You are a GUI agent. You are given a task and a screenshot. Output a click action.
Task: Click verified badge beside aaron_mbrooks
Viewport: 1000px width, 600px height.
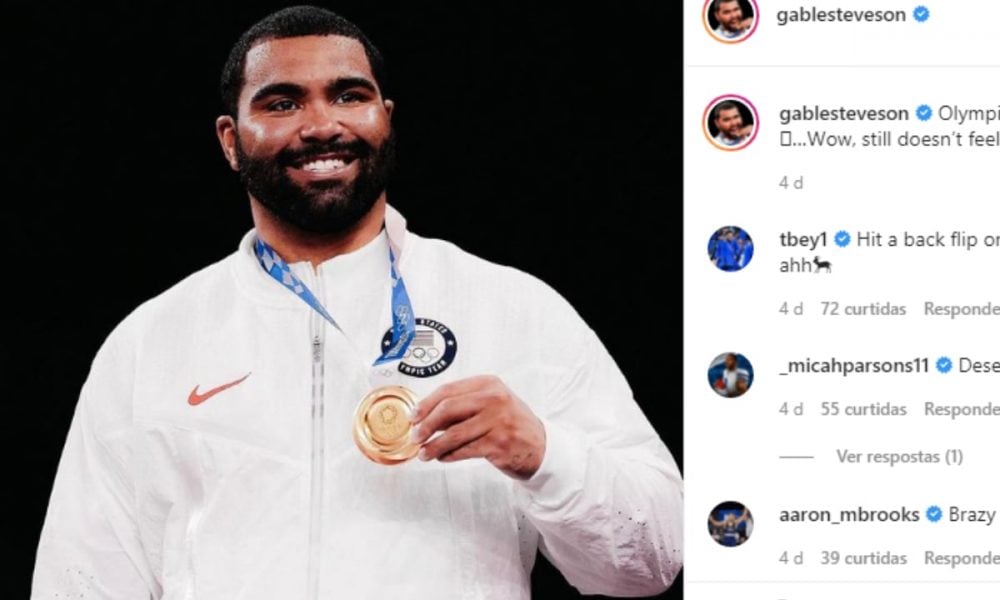[x=934, y=514]
